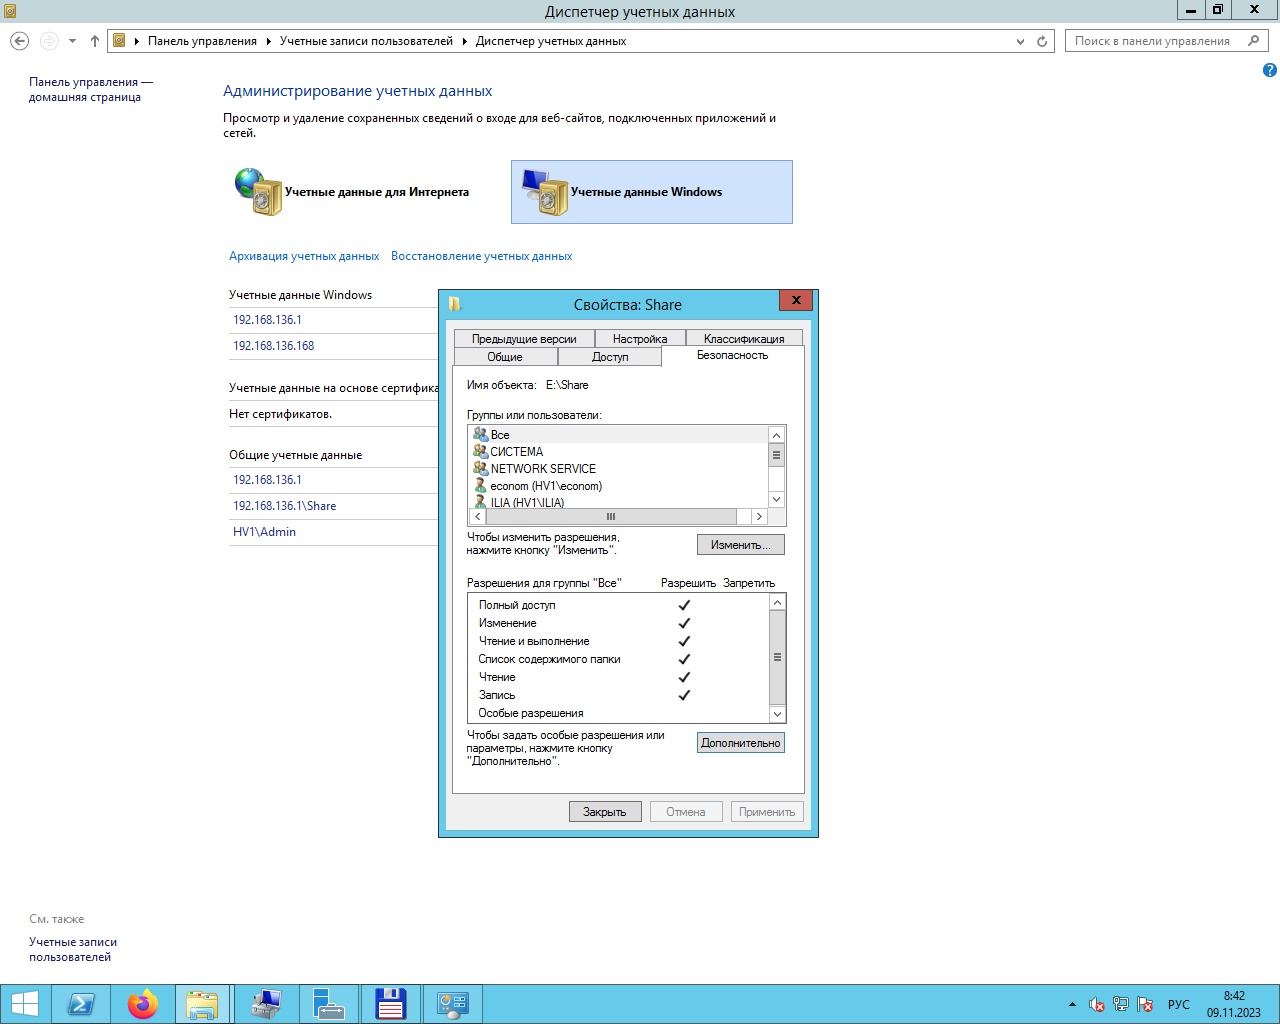Click the search magnifier icon
The height and width of the screenshot is (1024, 1280).
[x=1254, y=41]
